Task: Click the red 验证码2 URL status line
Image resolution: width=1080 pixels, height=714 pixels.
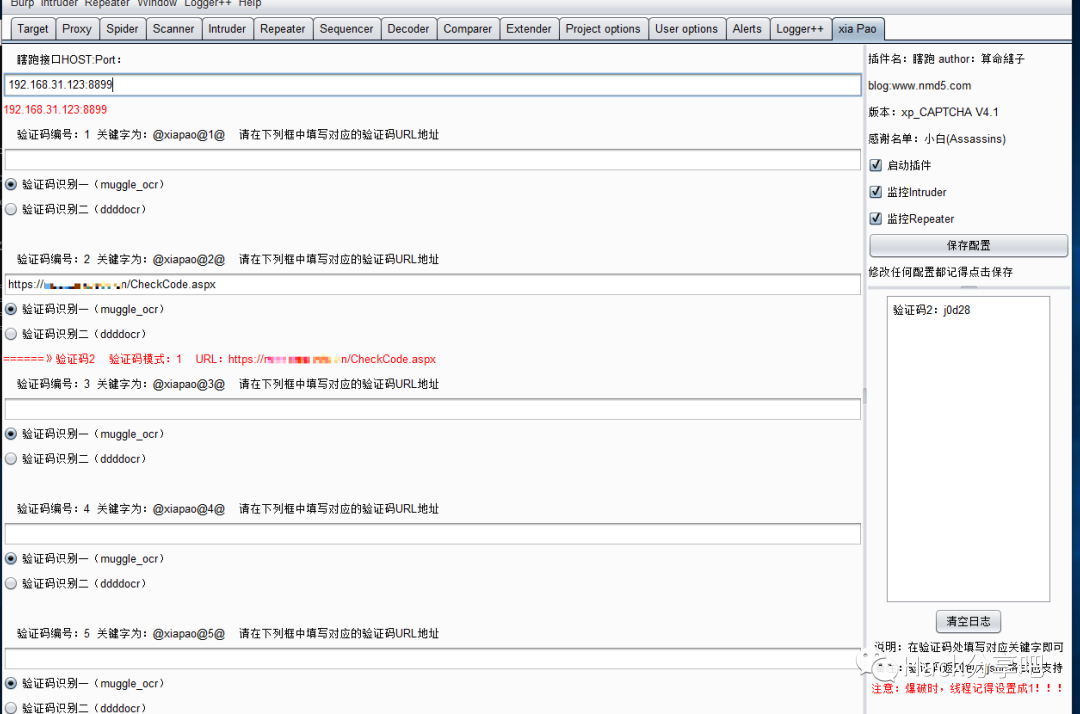Action: click(219, 359)
